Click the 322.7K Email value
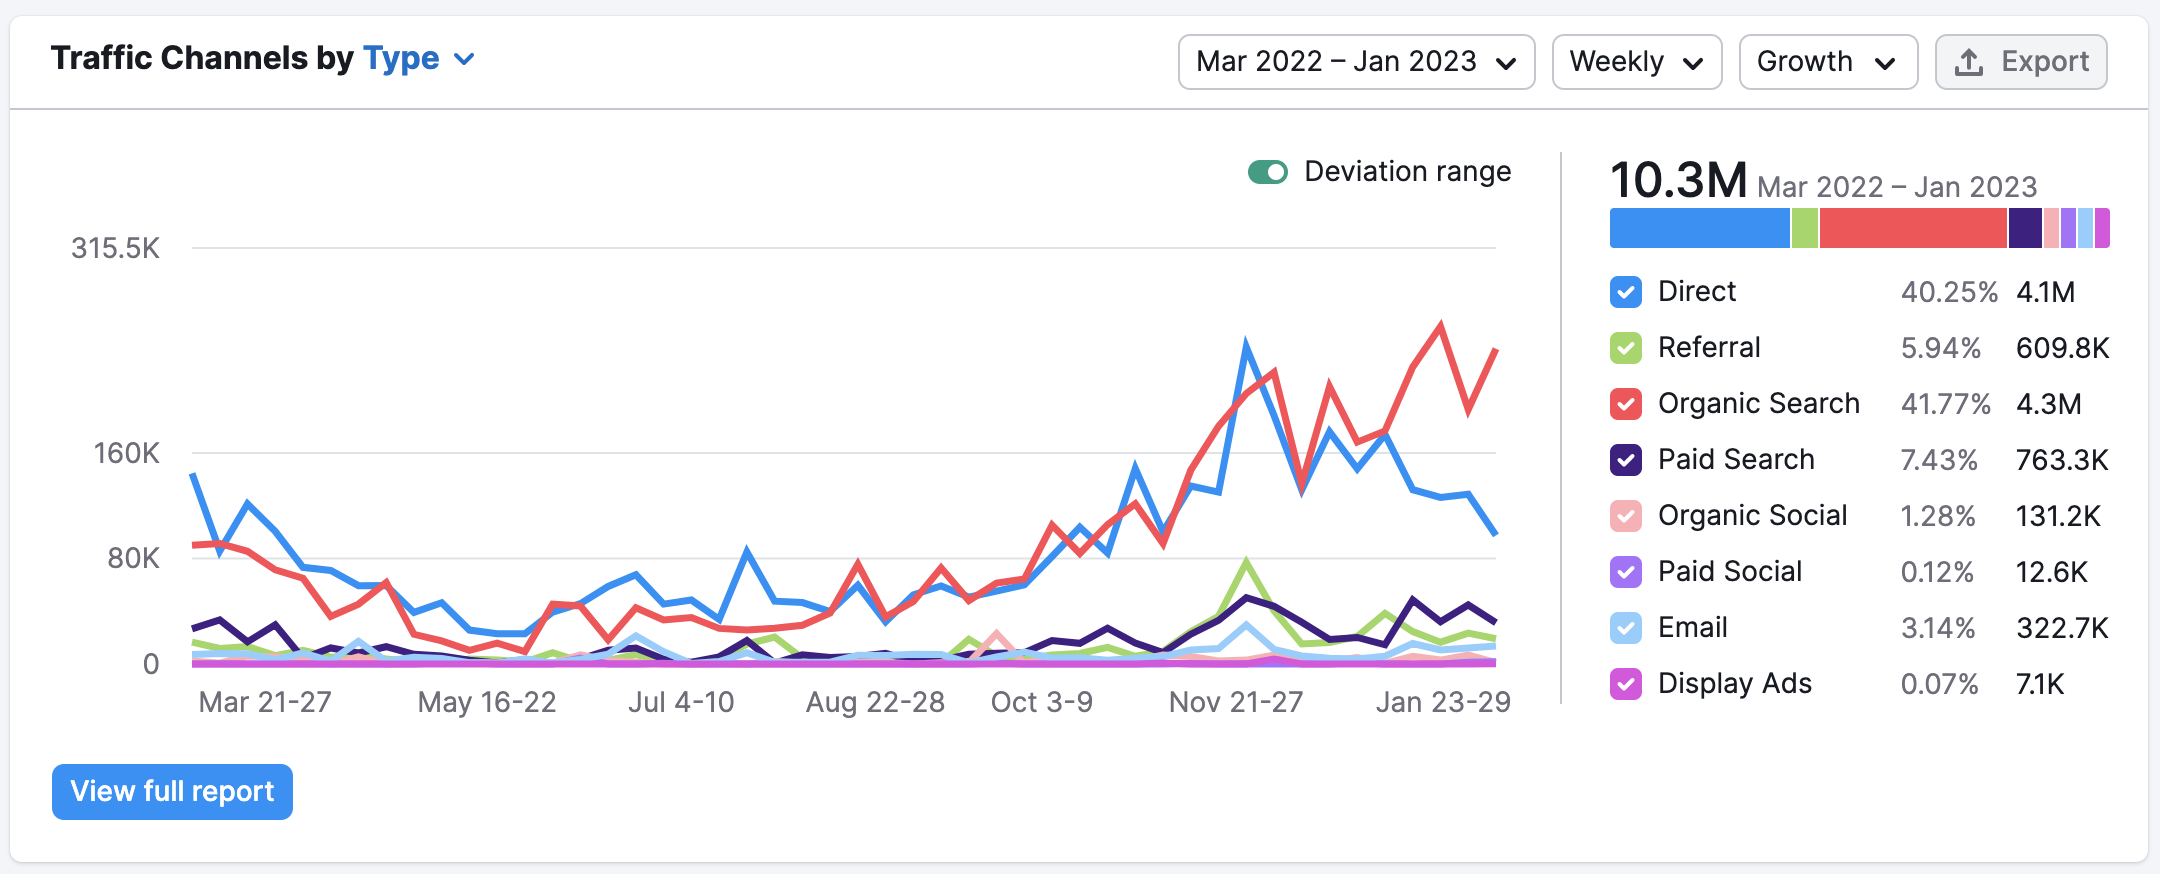2160x874 pixels. tap(2062, 628)
